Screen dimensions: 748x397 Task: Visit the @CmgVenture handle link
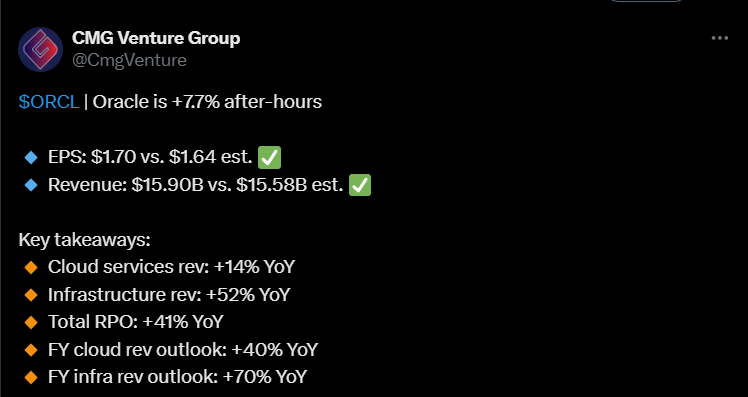(129, 60)
